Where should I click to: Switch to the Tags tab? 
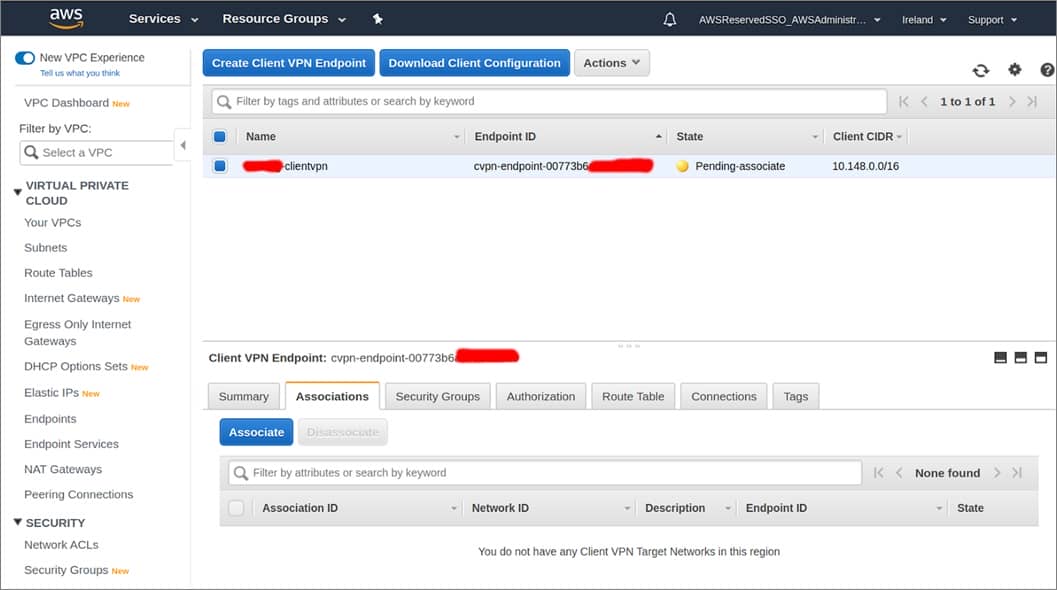click(795, 396)
